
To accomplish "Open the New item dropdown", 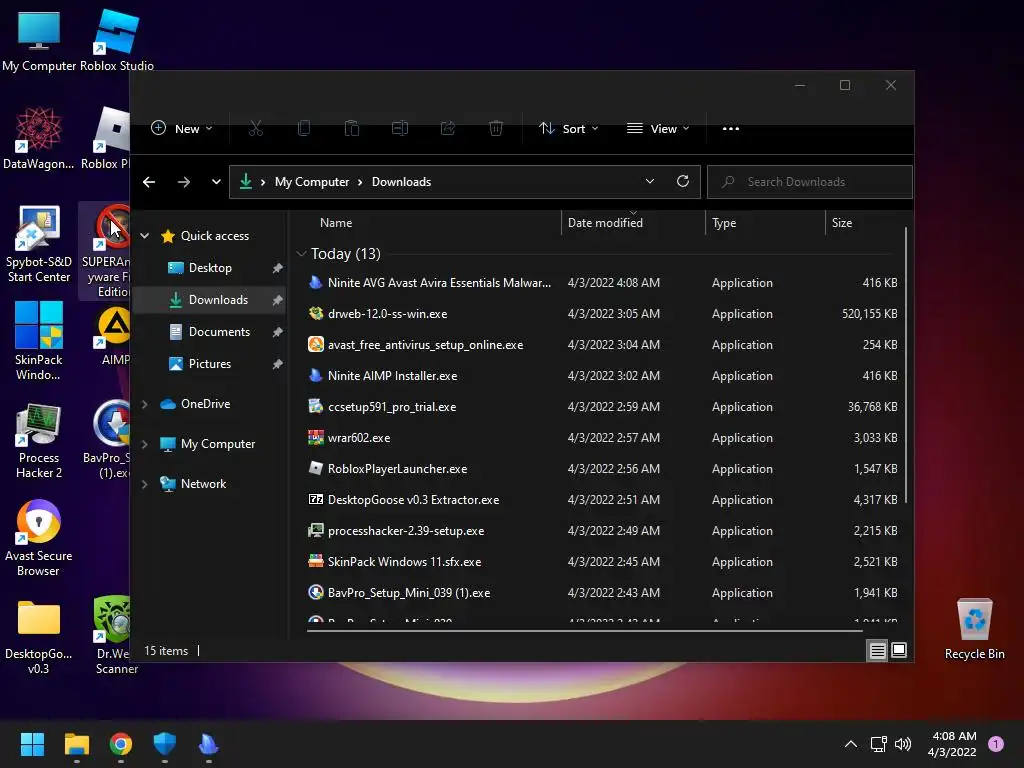I will click(182, 129).
